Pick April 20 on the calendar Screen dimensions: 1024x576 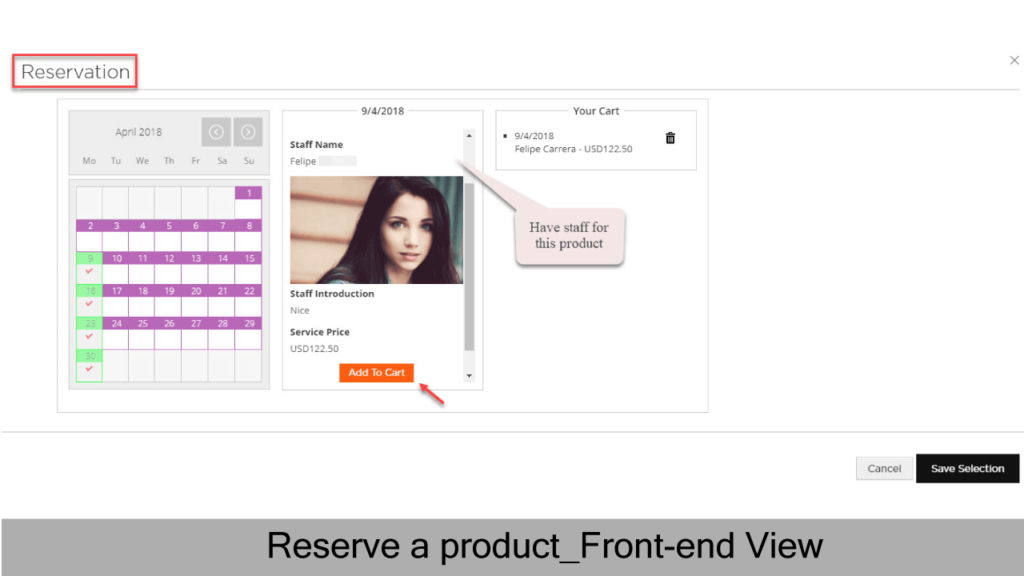(195, 300)
